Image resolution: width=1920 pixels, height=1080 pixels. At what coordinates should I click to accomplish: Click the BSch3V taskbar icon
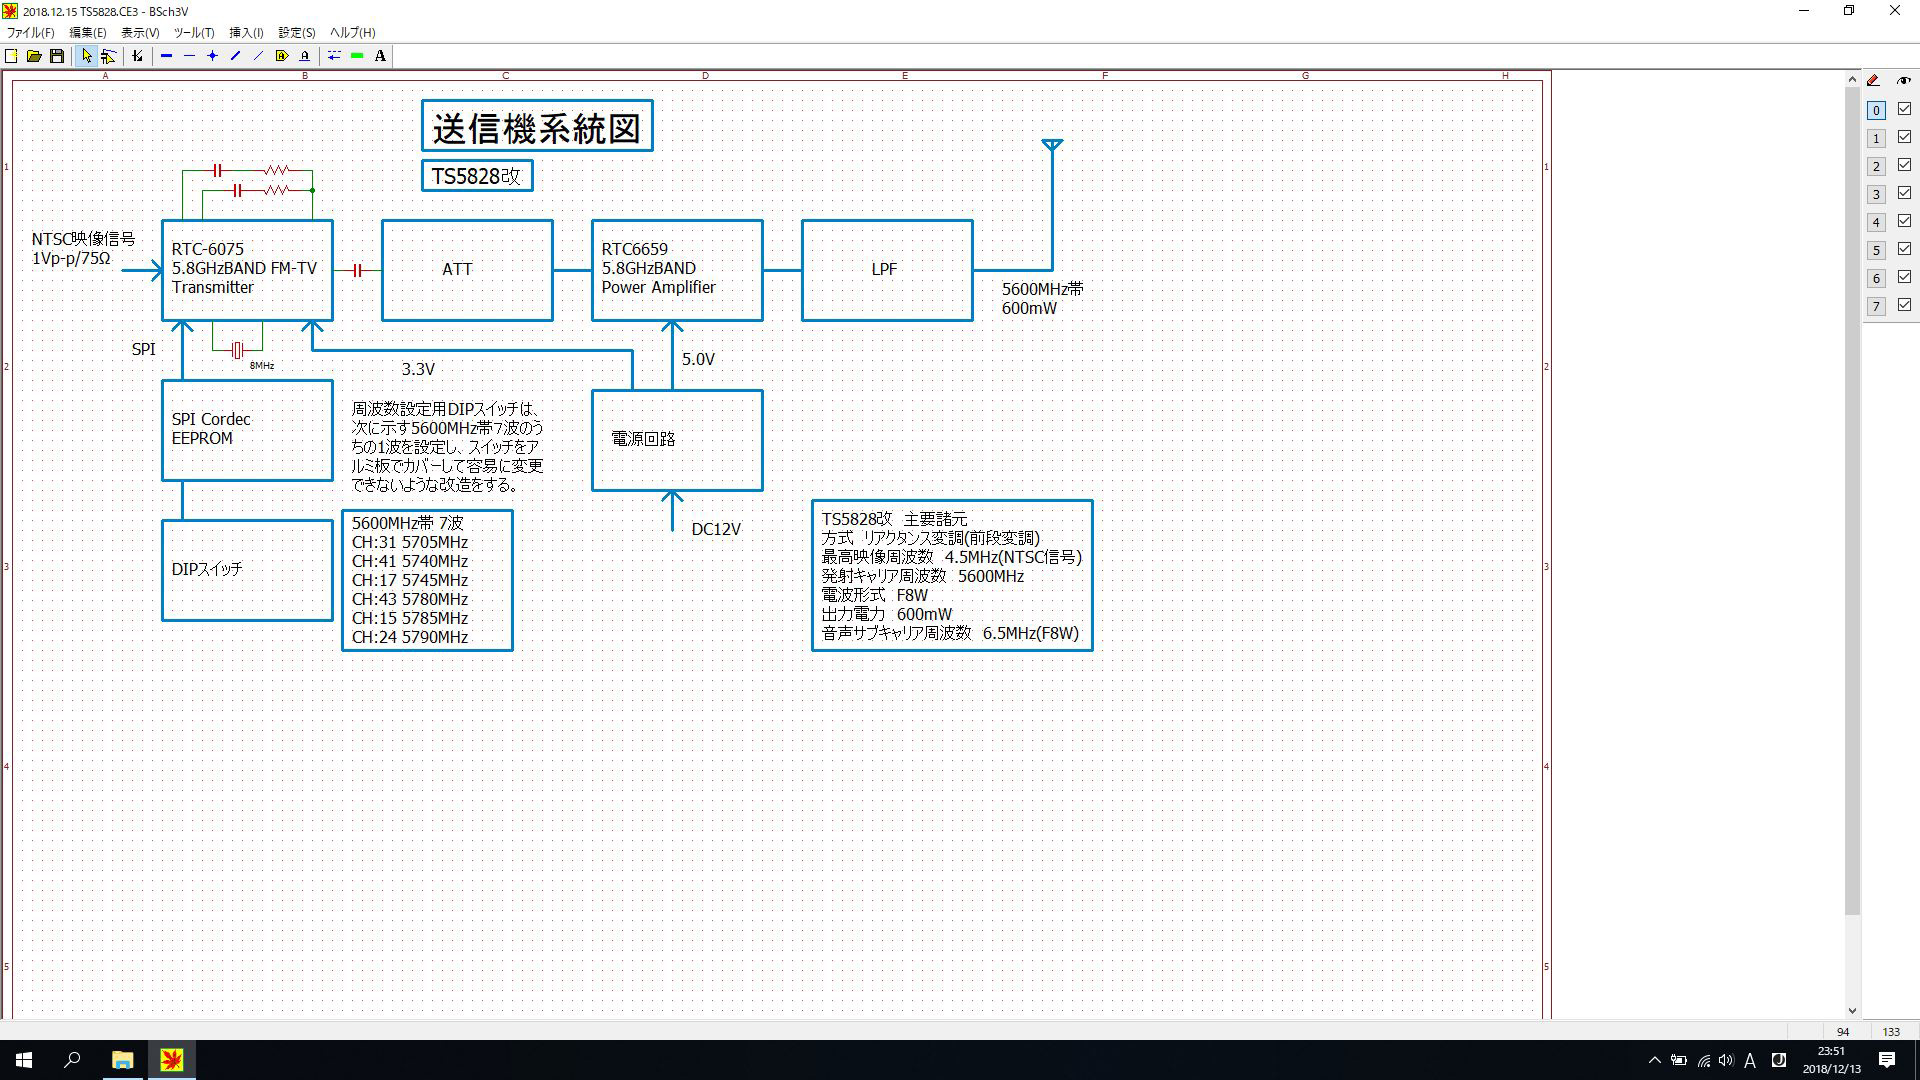[x=171, y=1060]
